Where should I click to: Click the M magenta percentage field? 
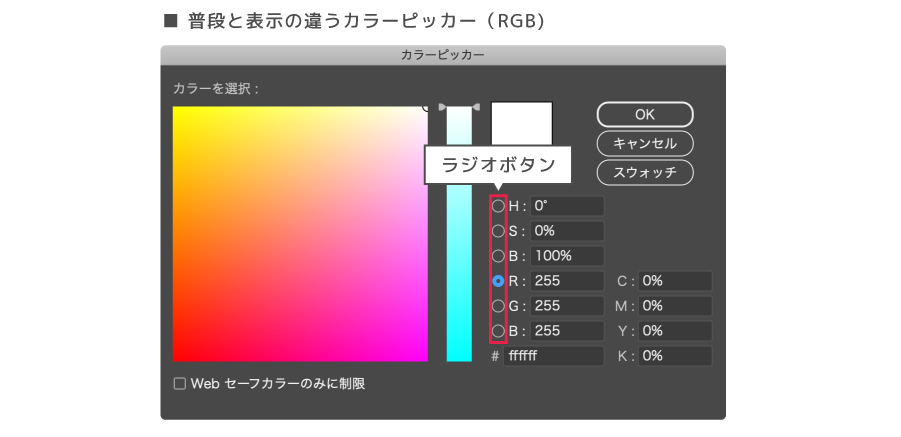[675, 306]
